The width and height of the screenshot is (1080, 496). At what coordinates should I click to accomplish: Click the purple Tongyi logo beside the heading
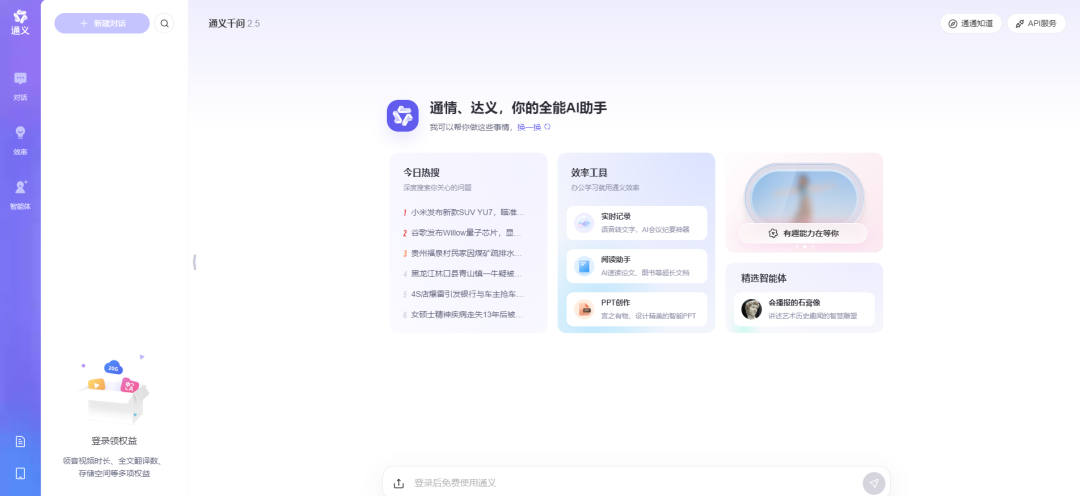pos(402,116)
